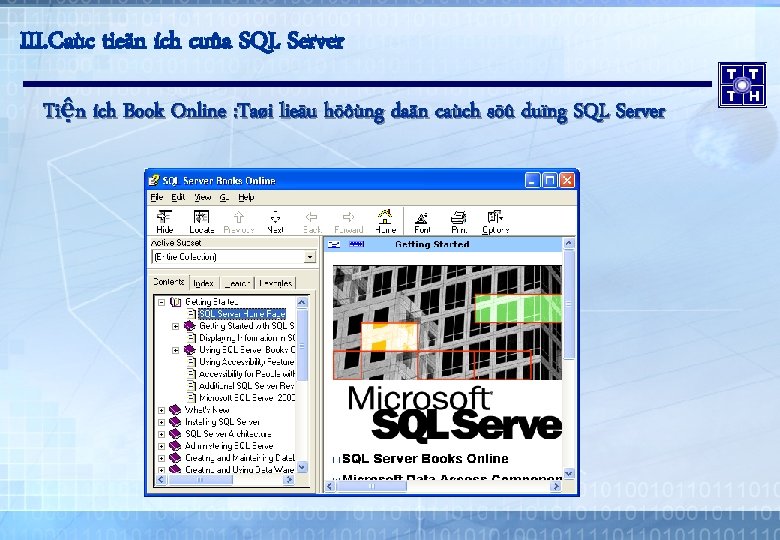Switch to the Index tab

pos(203,283)
